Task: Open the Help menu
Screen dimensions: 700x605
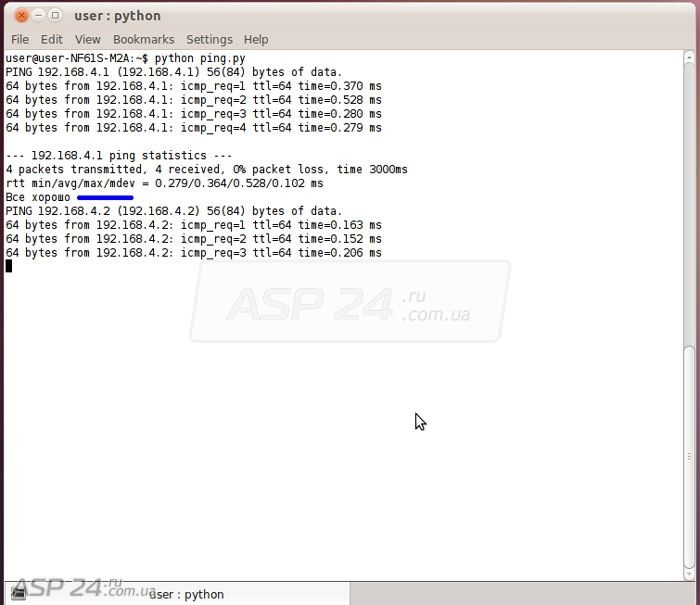Action: [x=256, y=39]
